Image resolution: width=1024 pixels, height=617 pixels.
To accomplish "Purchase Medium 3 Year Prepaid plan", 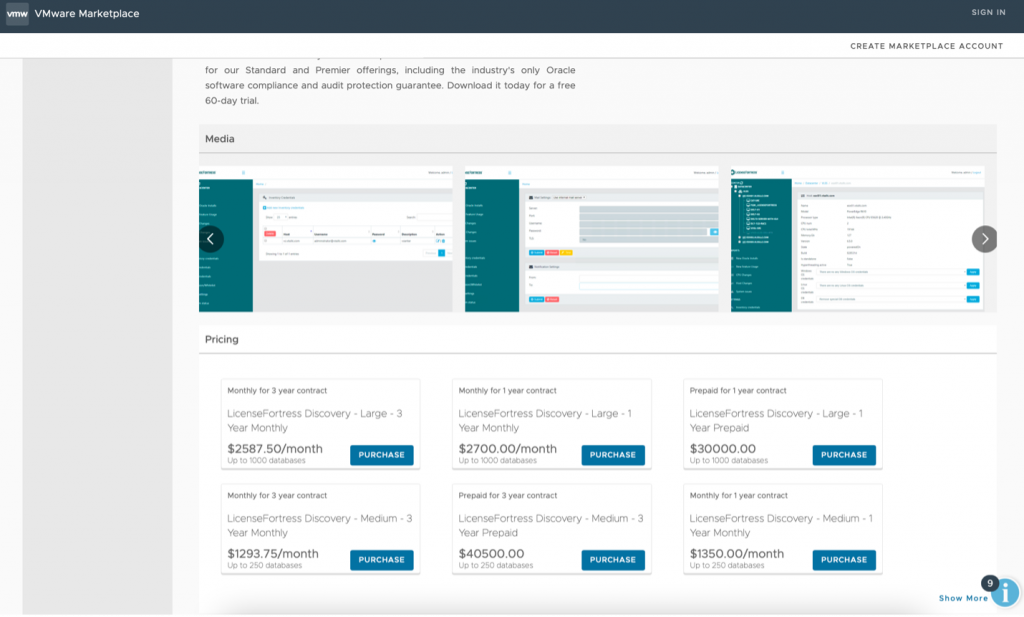I will coord(613,560).
